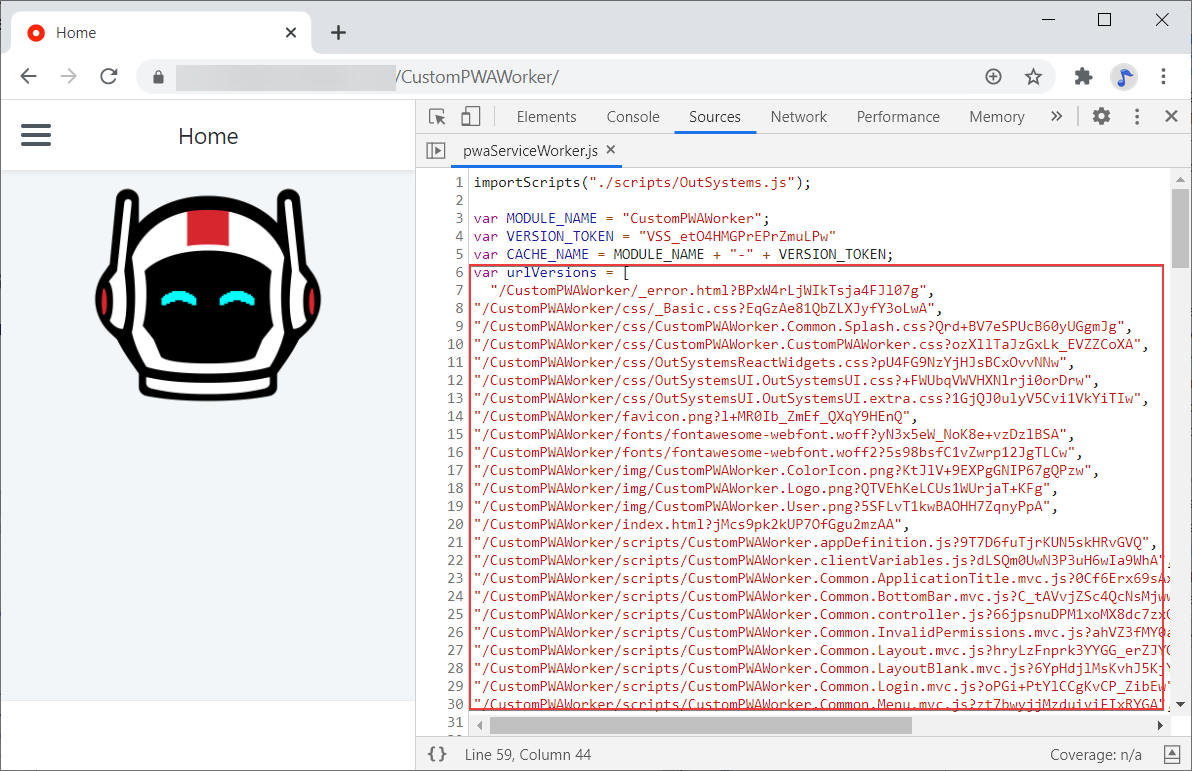
Task: Select the inspect element tool
Action: (x=437, y=116)
